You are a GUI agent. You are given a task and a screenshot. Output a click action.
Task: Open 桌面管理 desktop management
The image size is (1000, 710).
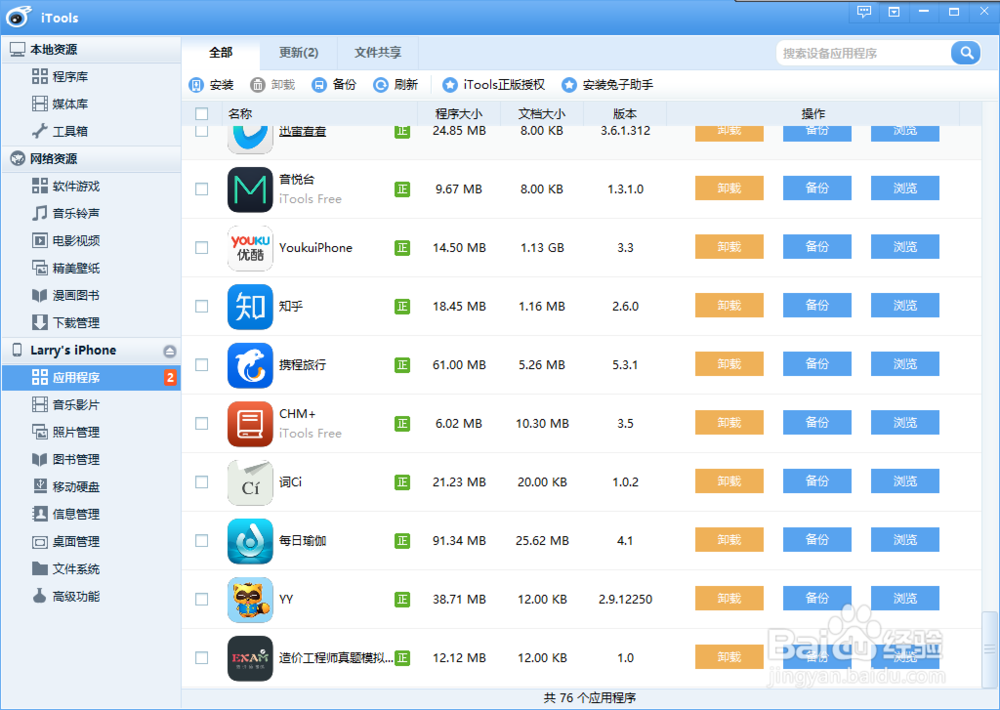pos(66,542)
